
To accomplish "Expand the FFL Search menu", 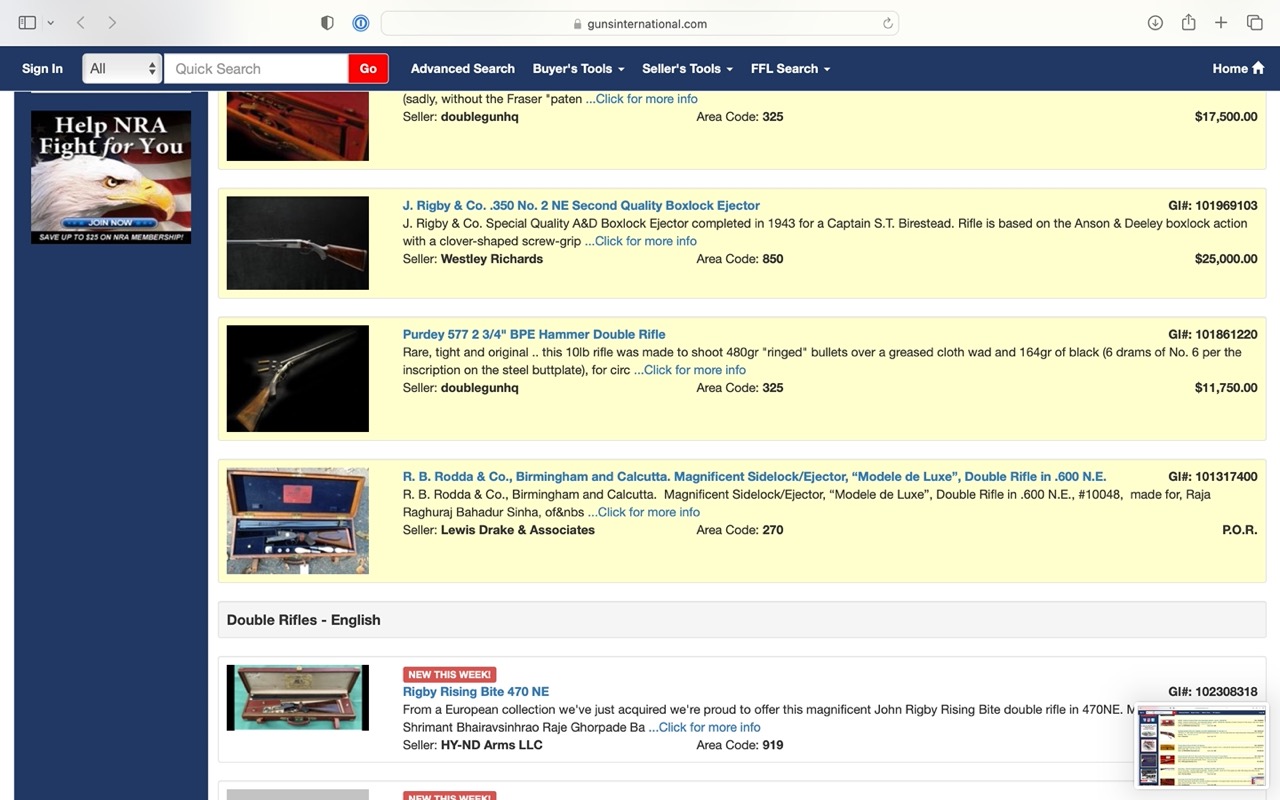I will [x=790, y=68].
